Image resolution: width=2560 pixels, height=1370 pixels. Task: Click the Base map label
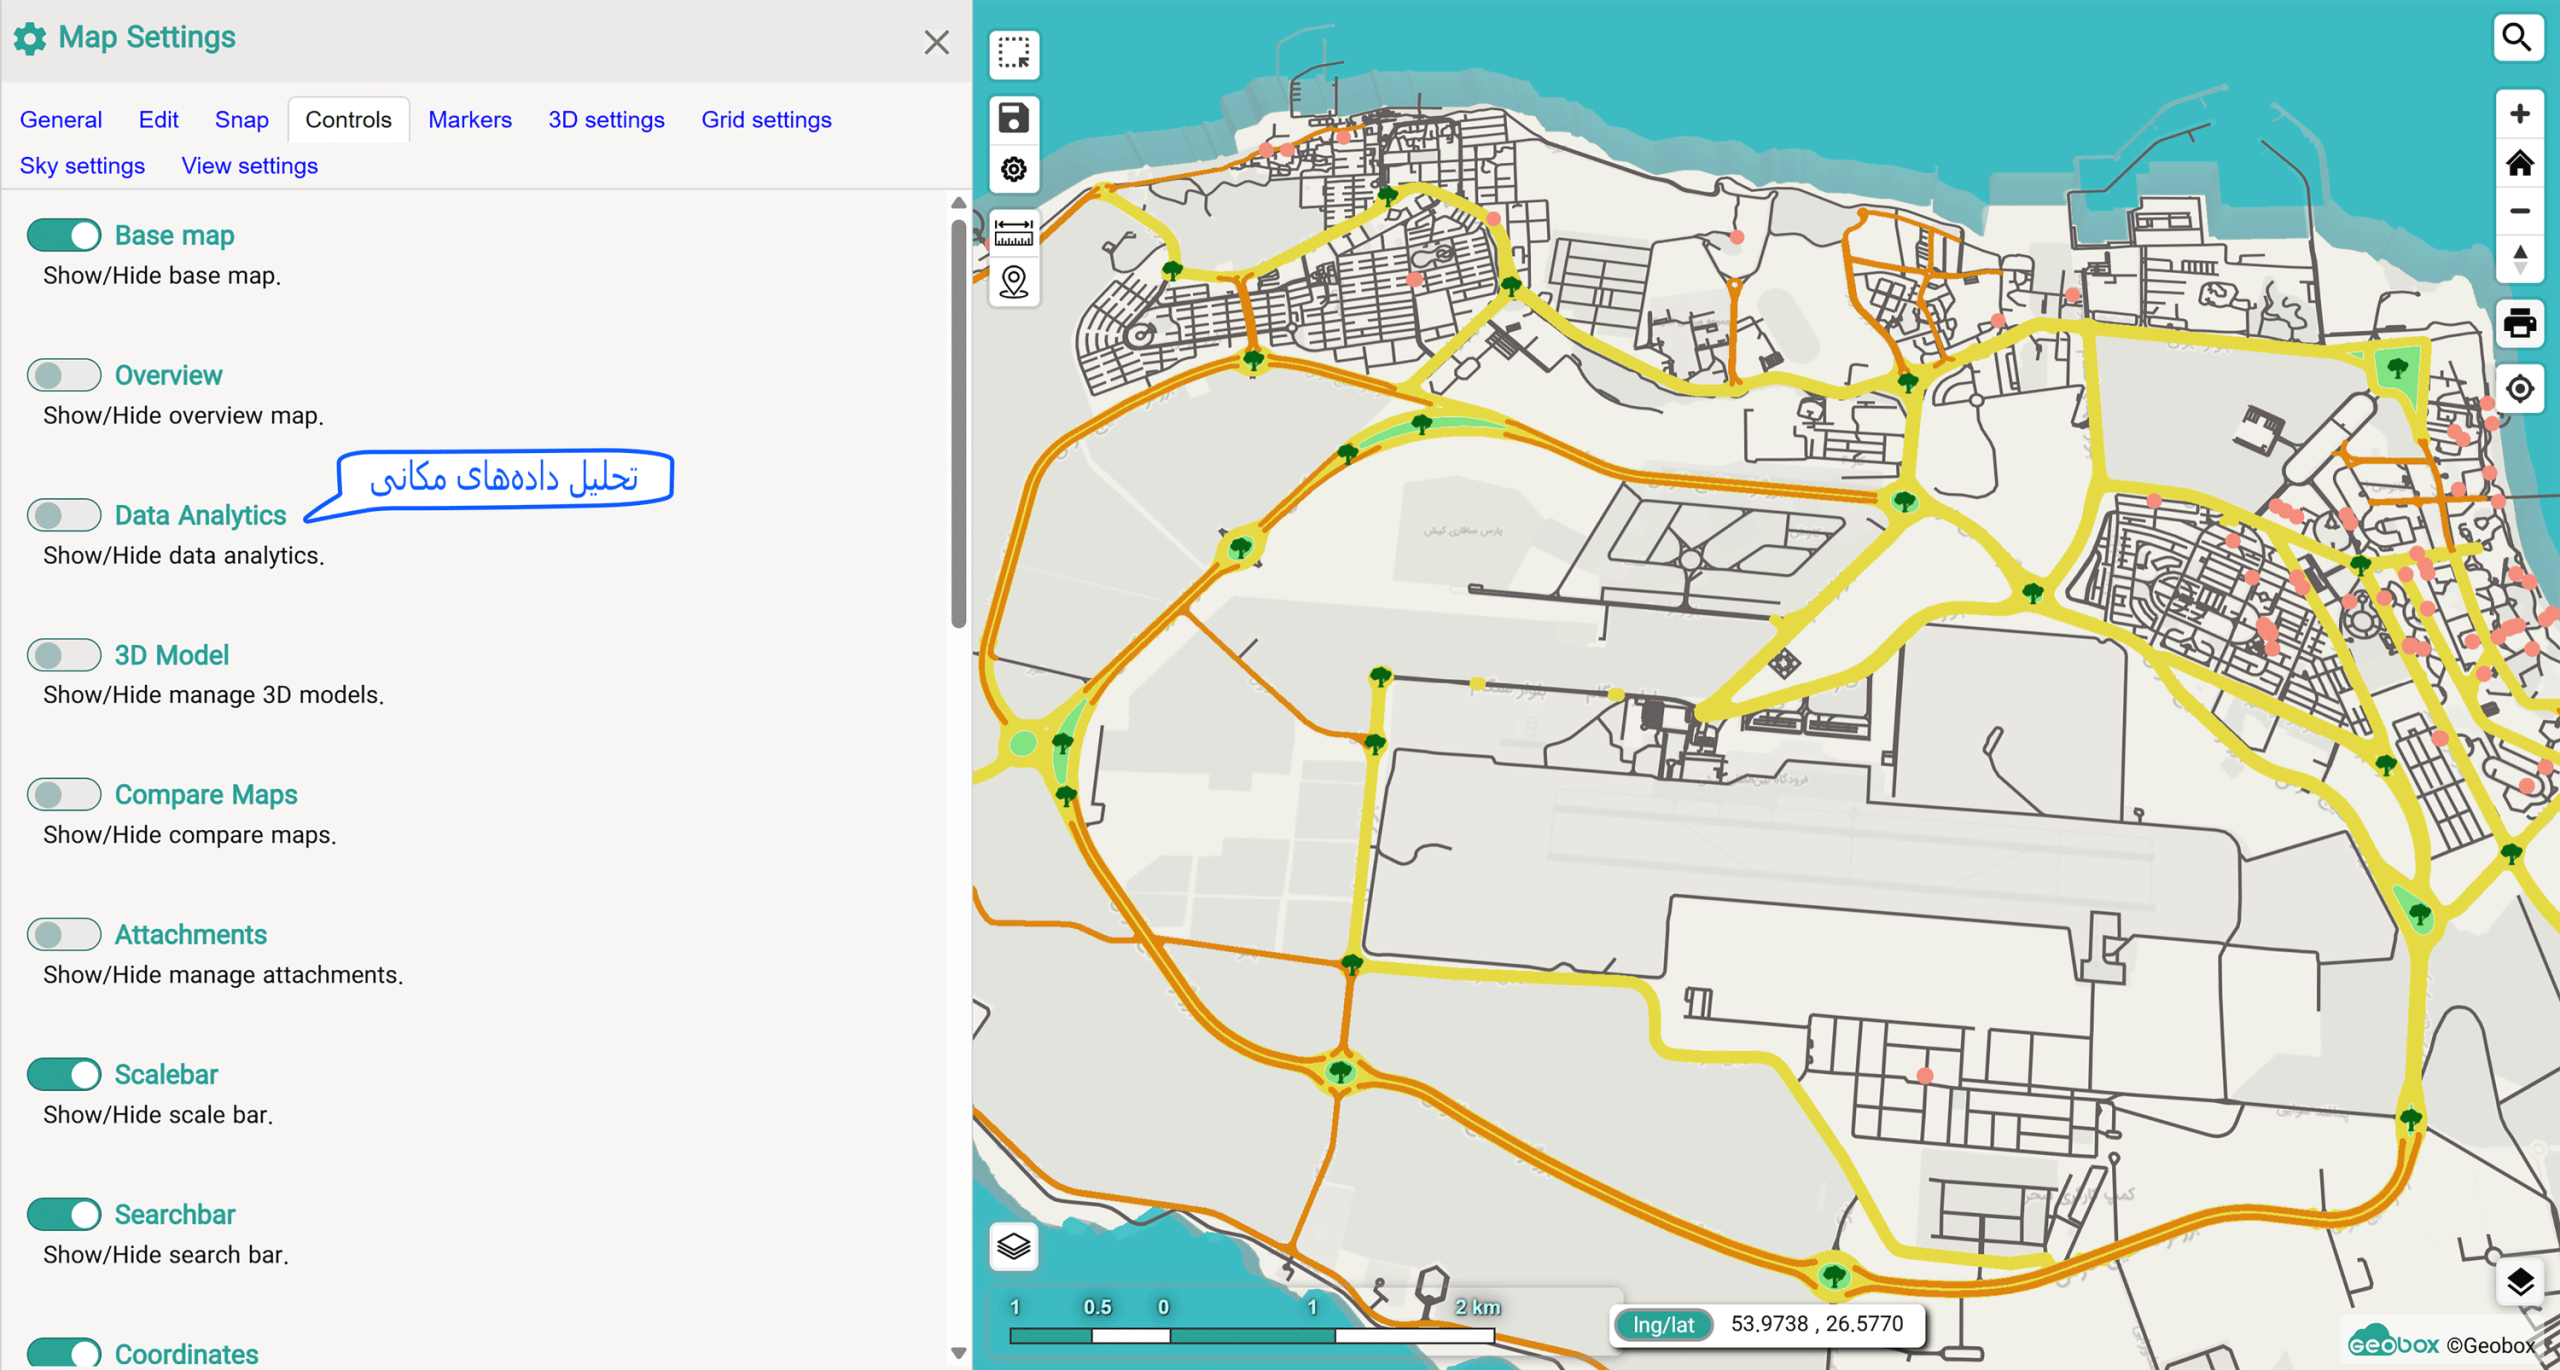[x=175, y=235]
